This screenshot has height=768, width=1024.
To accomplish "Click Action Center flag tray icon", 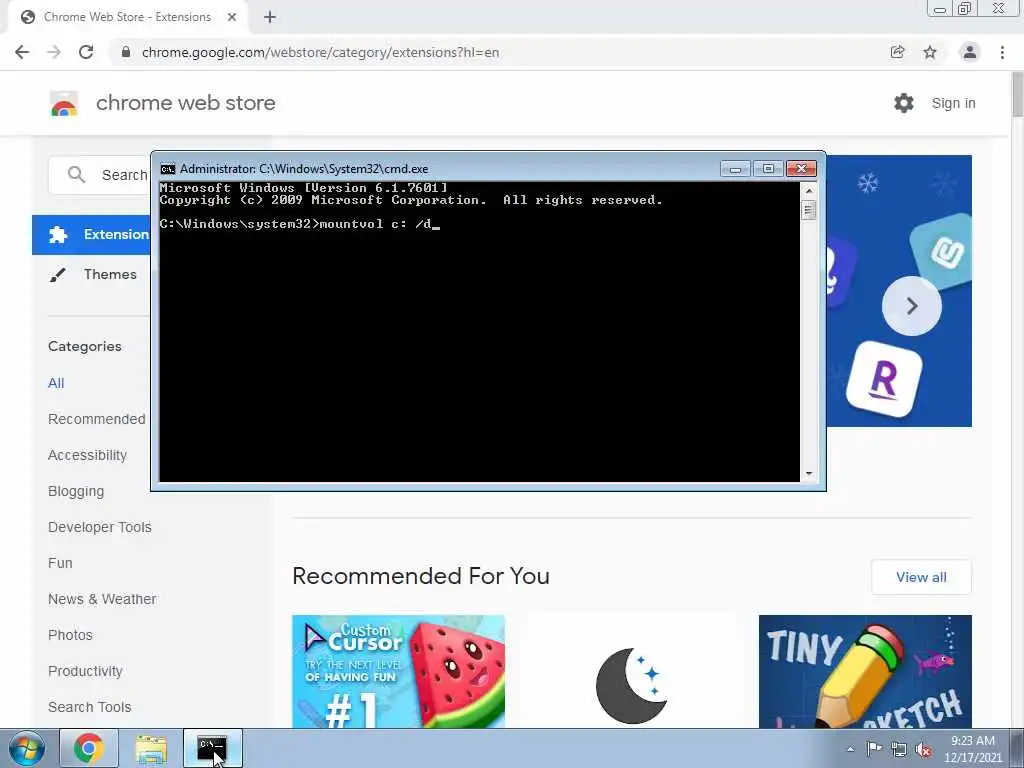I will [874, 749].
